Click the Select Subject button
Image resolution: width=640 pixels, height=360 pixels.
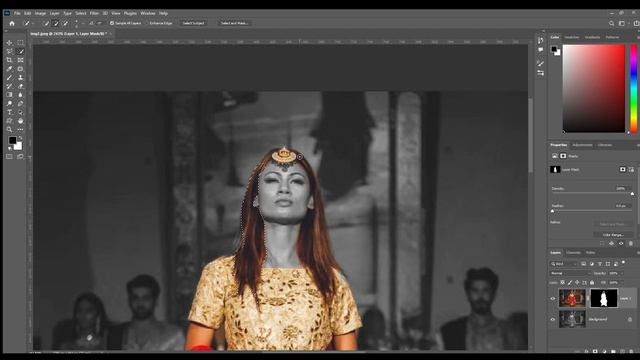click(193, 23)
